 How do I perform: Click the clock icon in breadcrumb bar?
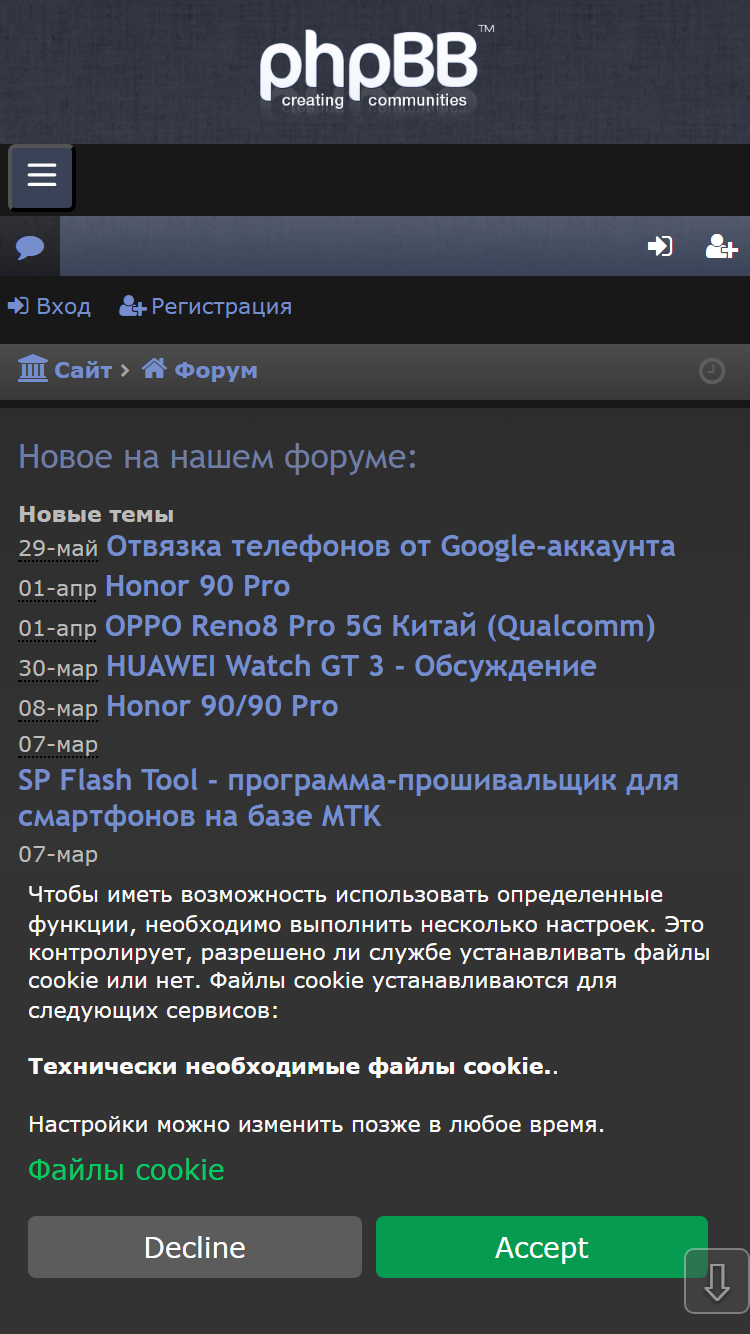coord(712,372)
